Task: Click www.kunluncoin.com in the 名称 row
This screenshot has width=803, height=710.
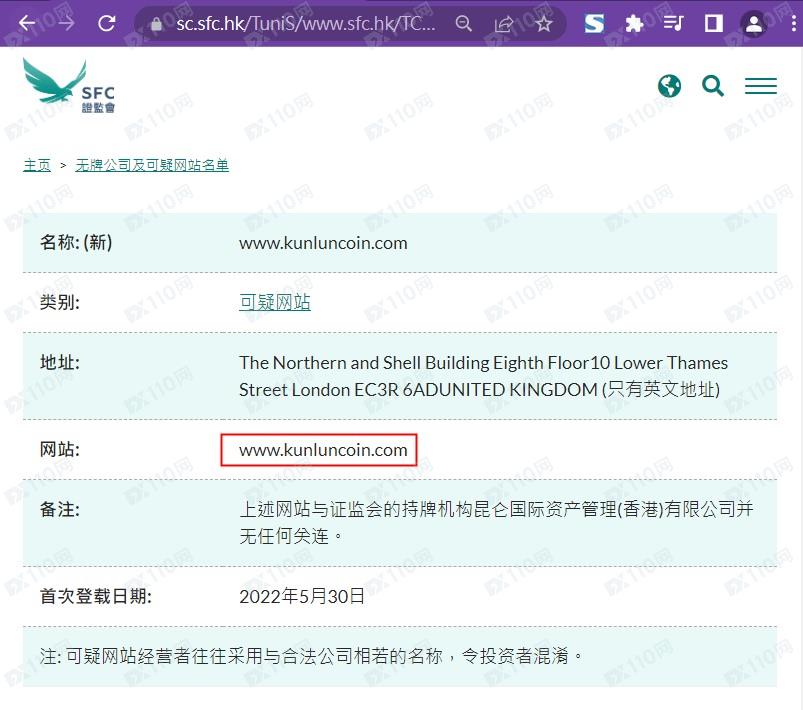Action: tap(323, 243)
